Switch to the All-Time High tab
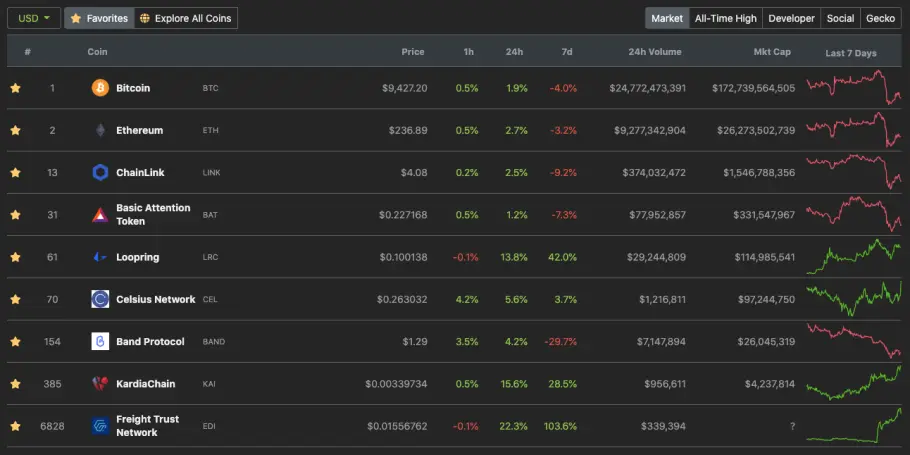The image size is (910, 455). (x=725, y=18)
